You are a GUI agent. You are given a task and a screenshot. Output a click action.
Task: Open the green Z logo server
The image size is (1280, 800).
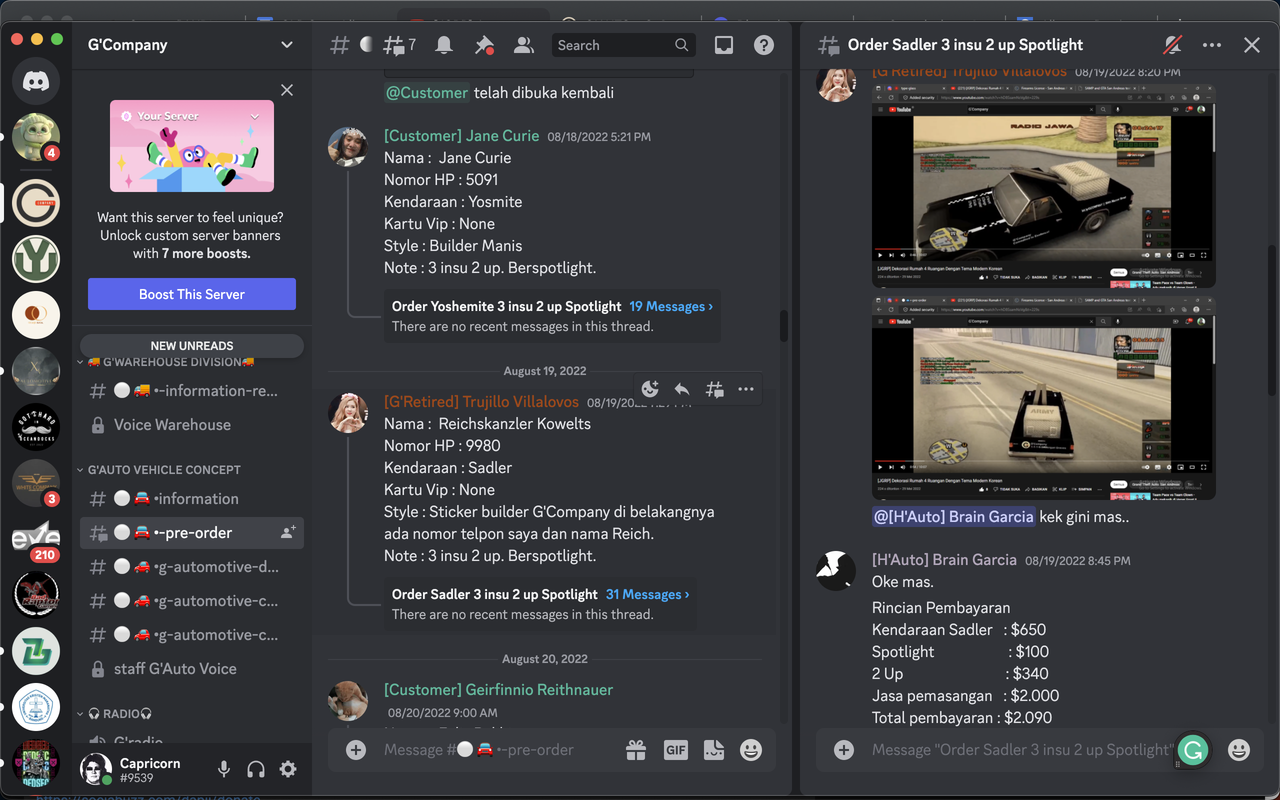click(x=36, y=651)
